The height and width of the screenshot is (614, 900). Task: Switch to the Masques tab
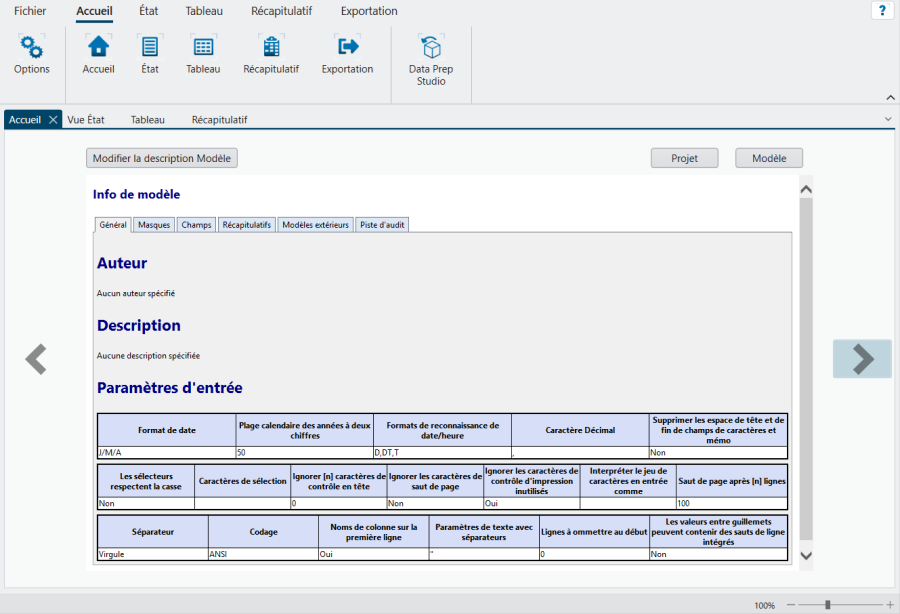pos(154,225)
